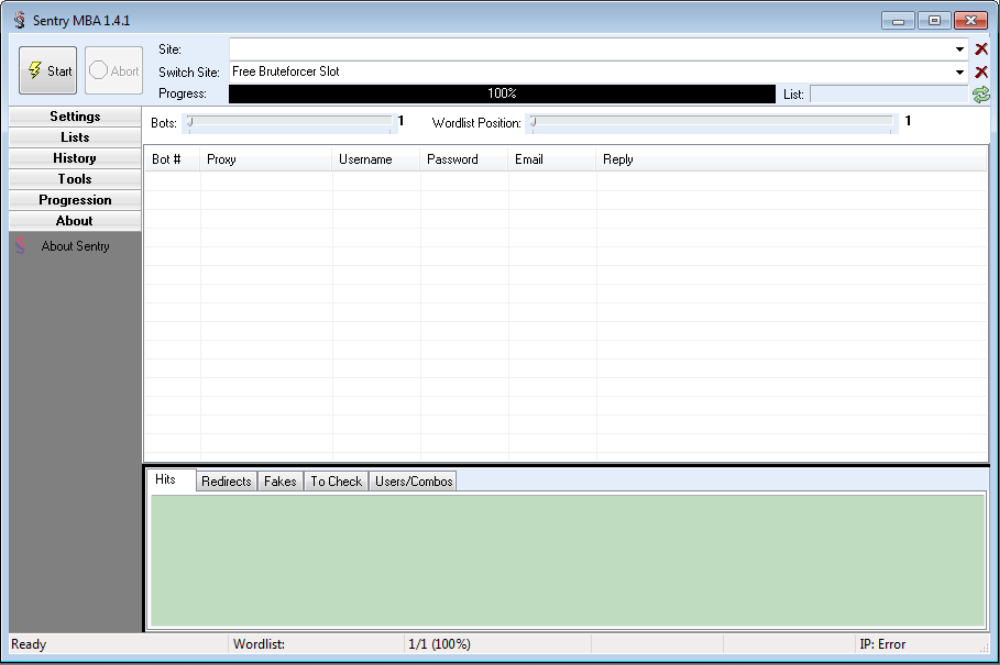Switch to the Redirects tab

[226, 481]
